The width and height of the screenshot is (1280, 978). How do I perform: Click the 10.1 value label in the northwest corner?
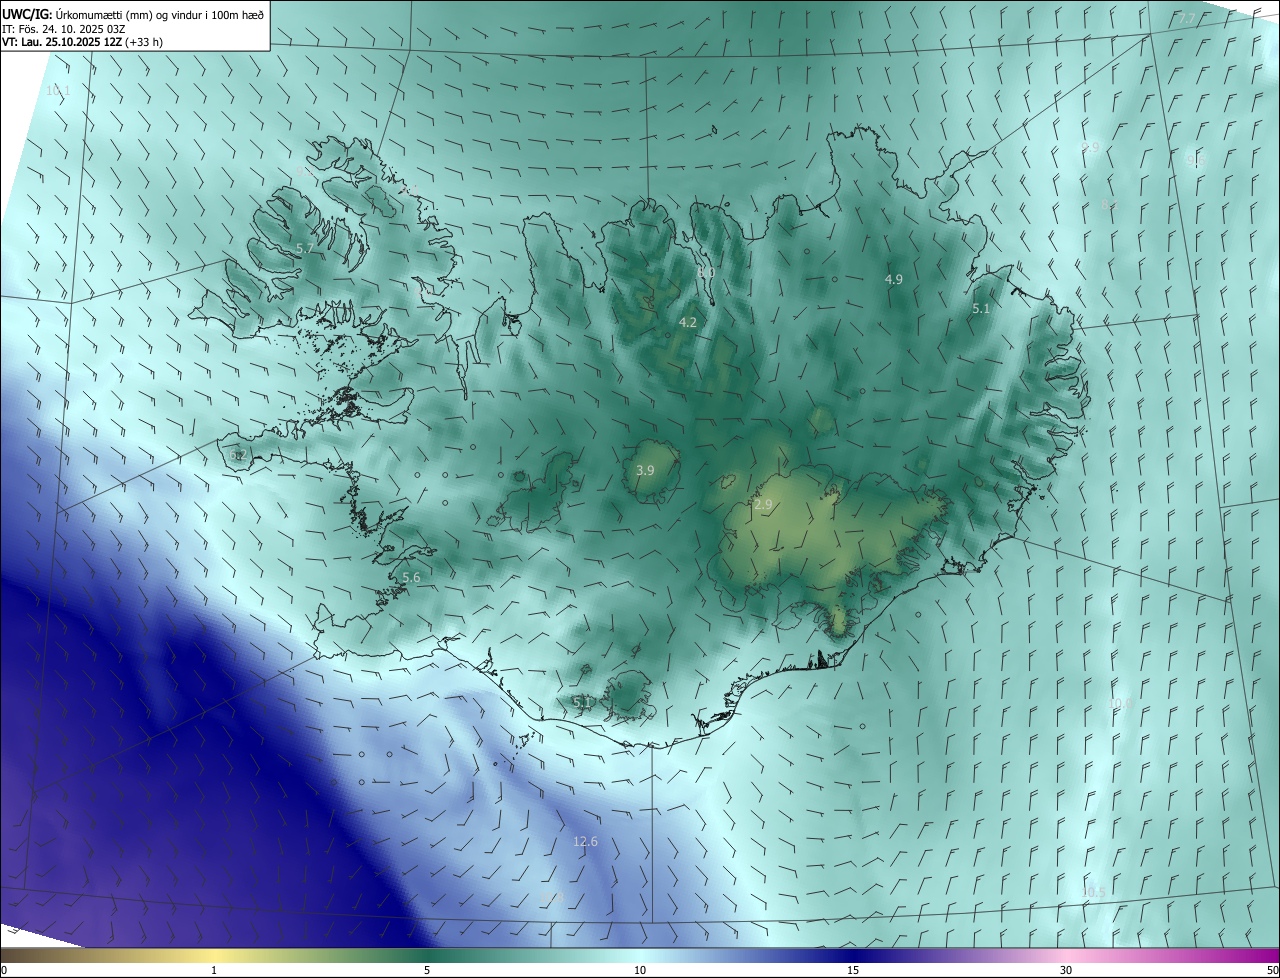pyautogui.click(x=58, y=91)
